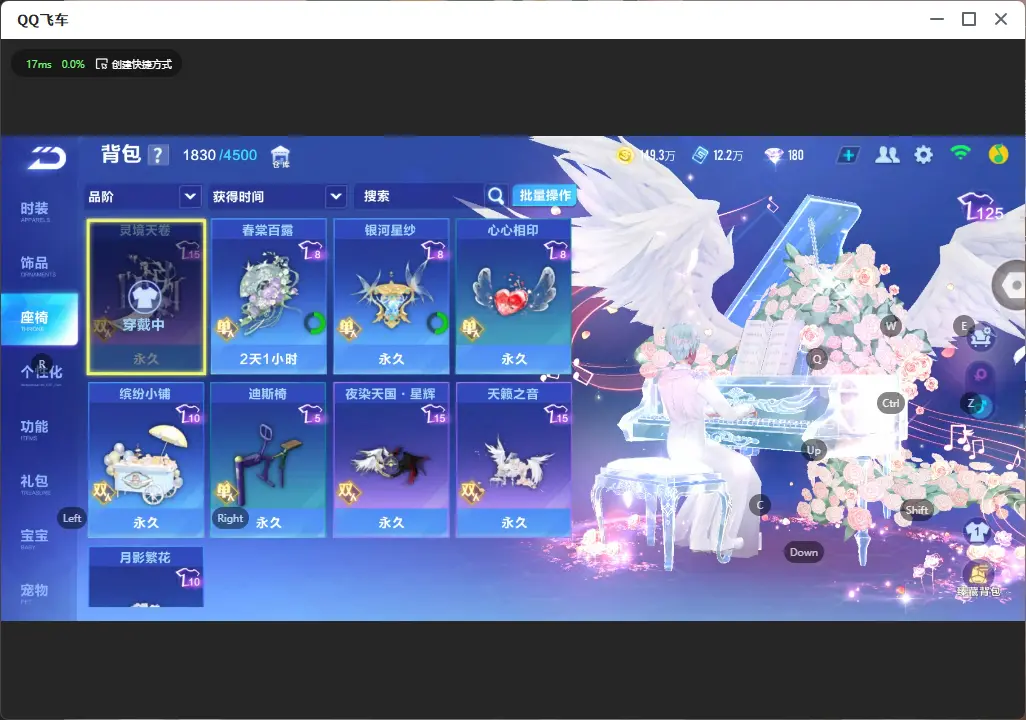Select the 春棠百露 seat item

coord(268,297)
